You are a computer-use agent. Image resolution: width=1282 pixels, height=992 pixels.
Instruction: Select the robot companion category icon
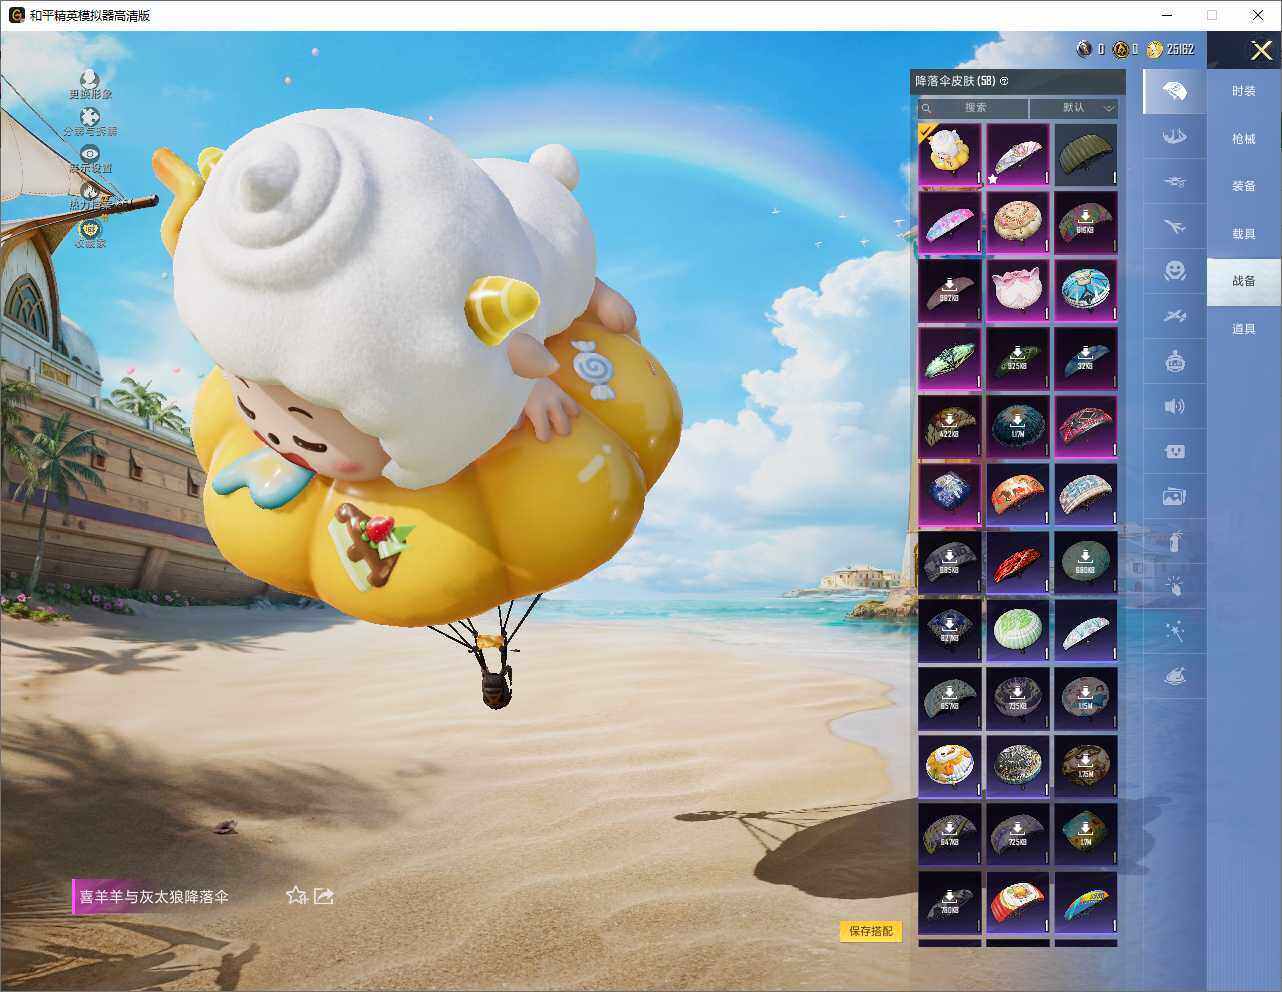click(1175, 361)
